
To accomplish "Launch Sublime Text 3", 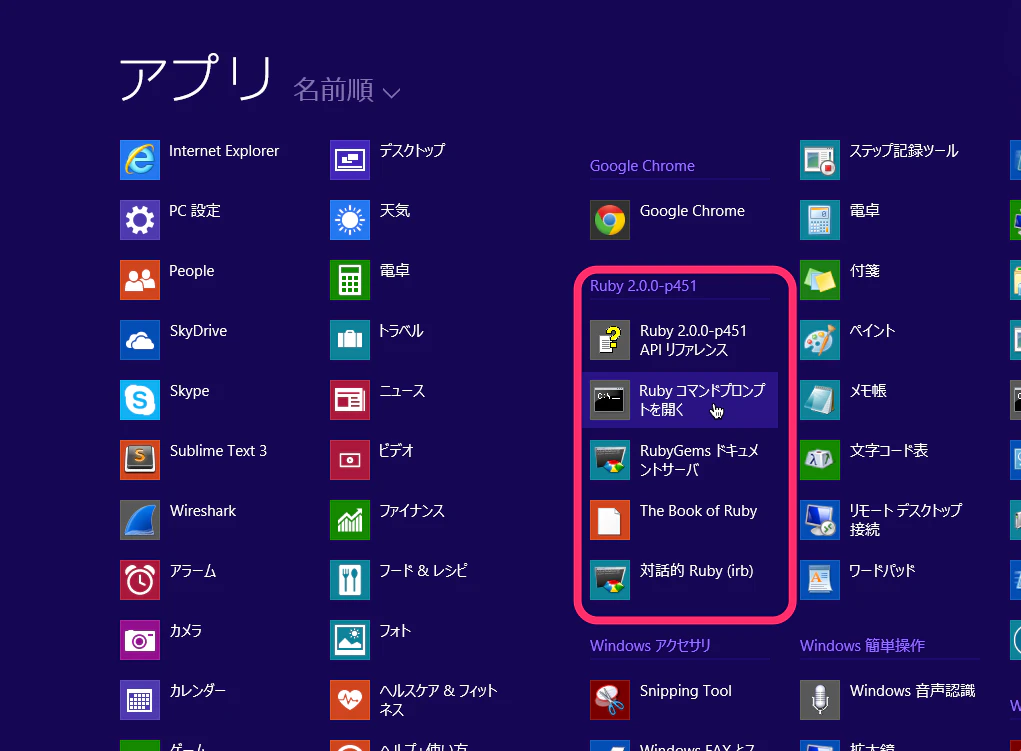I will pyautogui.click(x=193, y=459).
